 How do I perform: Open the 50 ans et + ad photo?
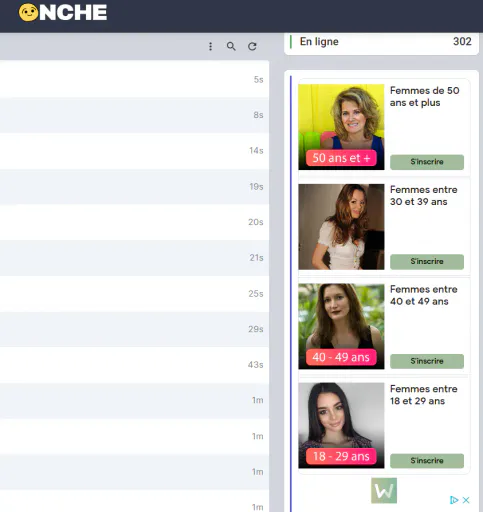coord(341,127)
